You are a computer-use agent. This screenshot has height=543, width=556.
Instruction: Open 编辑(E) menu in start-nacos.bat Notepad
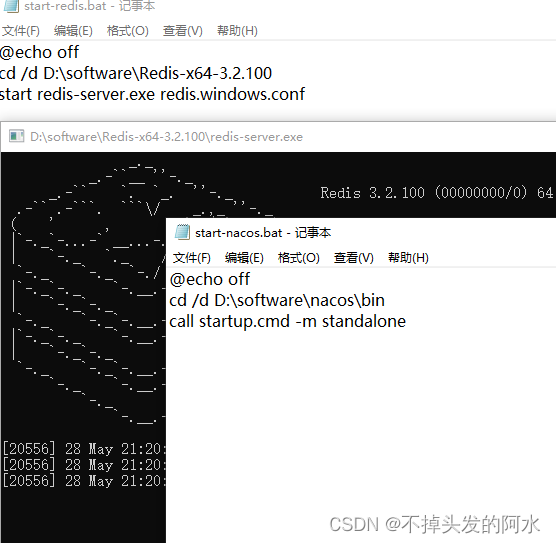click(244, 258)
